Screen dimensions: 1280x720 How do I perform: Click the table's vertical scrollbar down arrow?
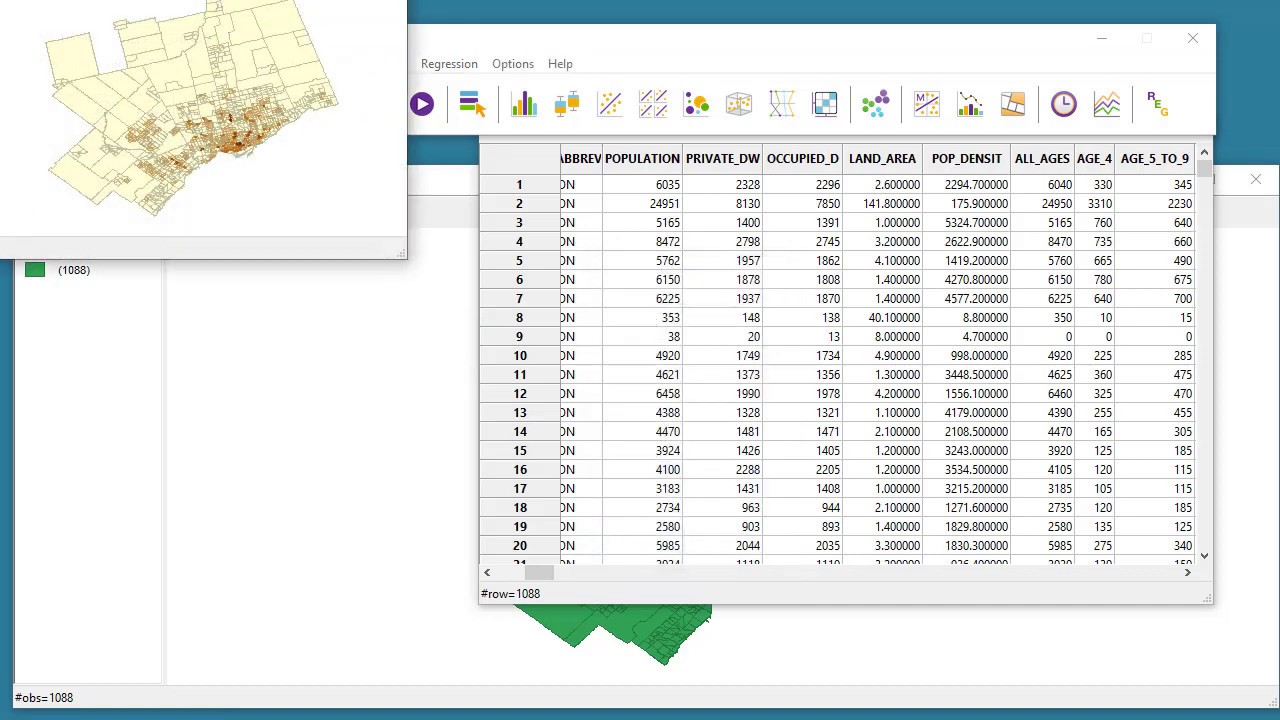pyautogui.click(x=1204, y=556)
